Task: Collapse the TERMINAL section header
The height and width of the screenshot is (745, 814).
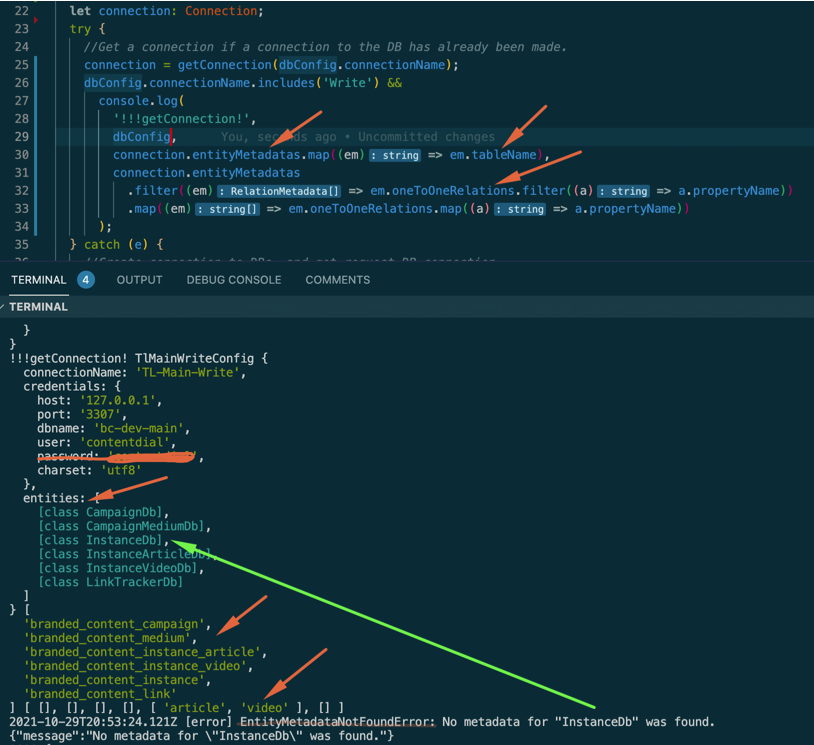Action: point(38,307)
